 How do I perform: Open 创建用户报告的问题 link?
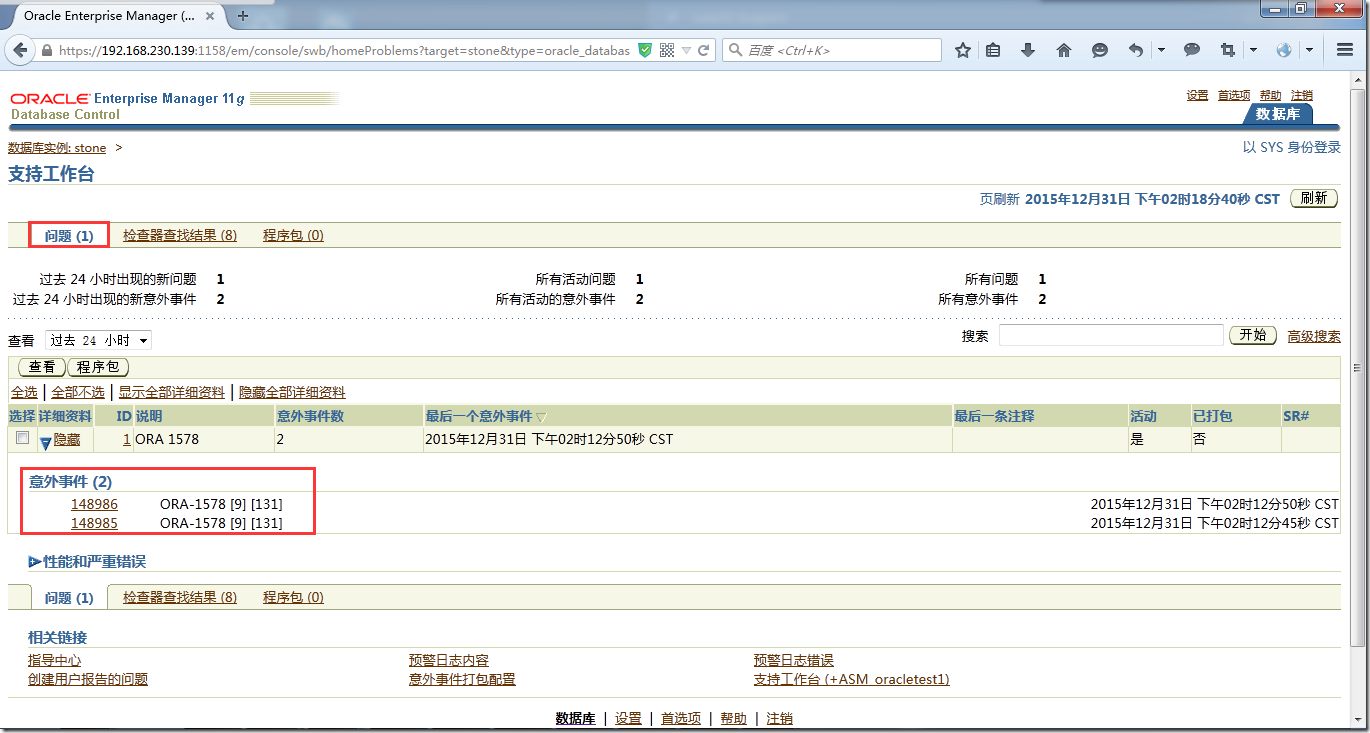click(x=88, y=679)
